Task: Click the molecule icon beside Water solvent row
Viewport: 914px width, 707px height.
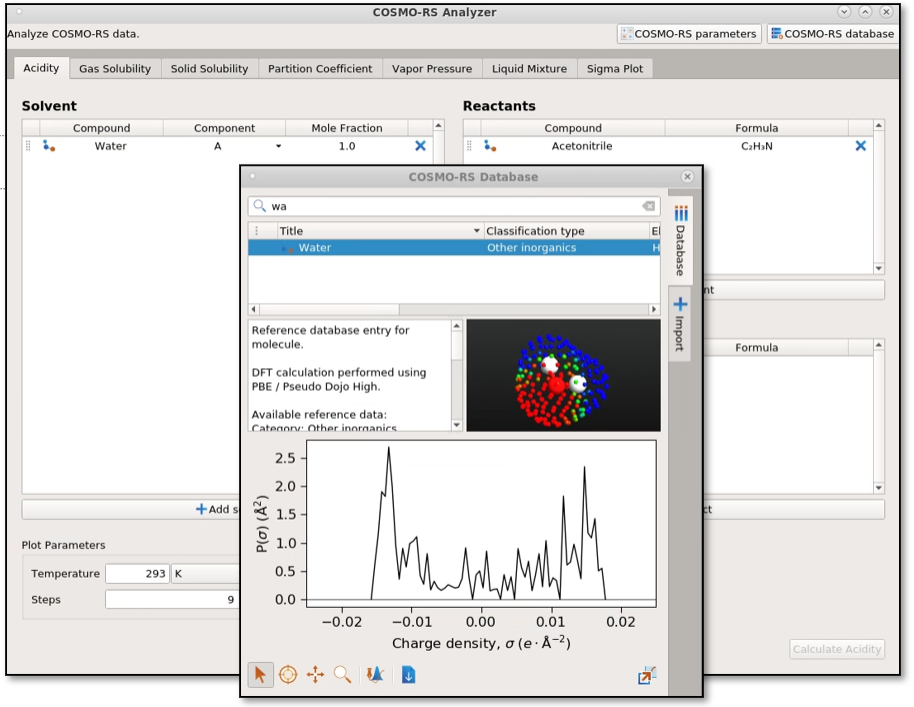Action: pos(49,146)
